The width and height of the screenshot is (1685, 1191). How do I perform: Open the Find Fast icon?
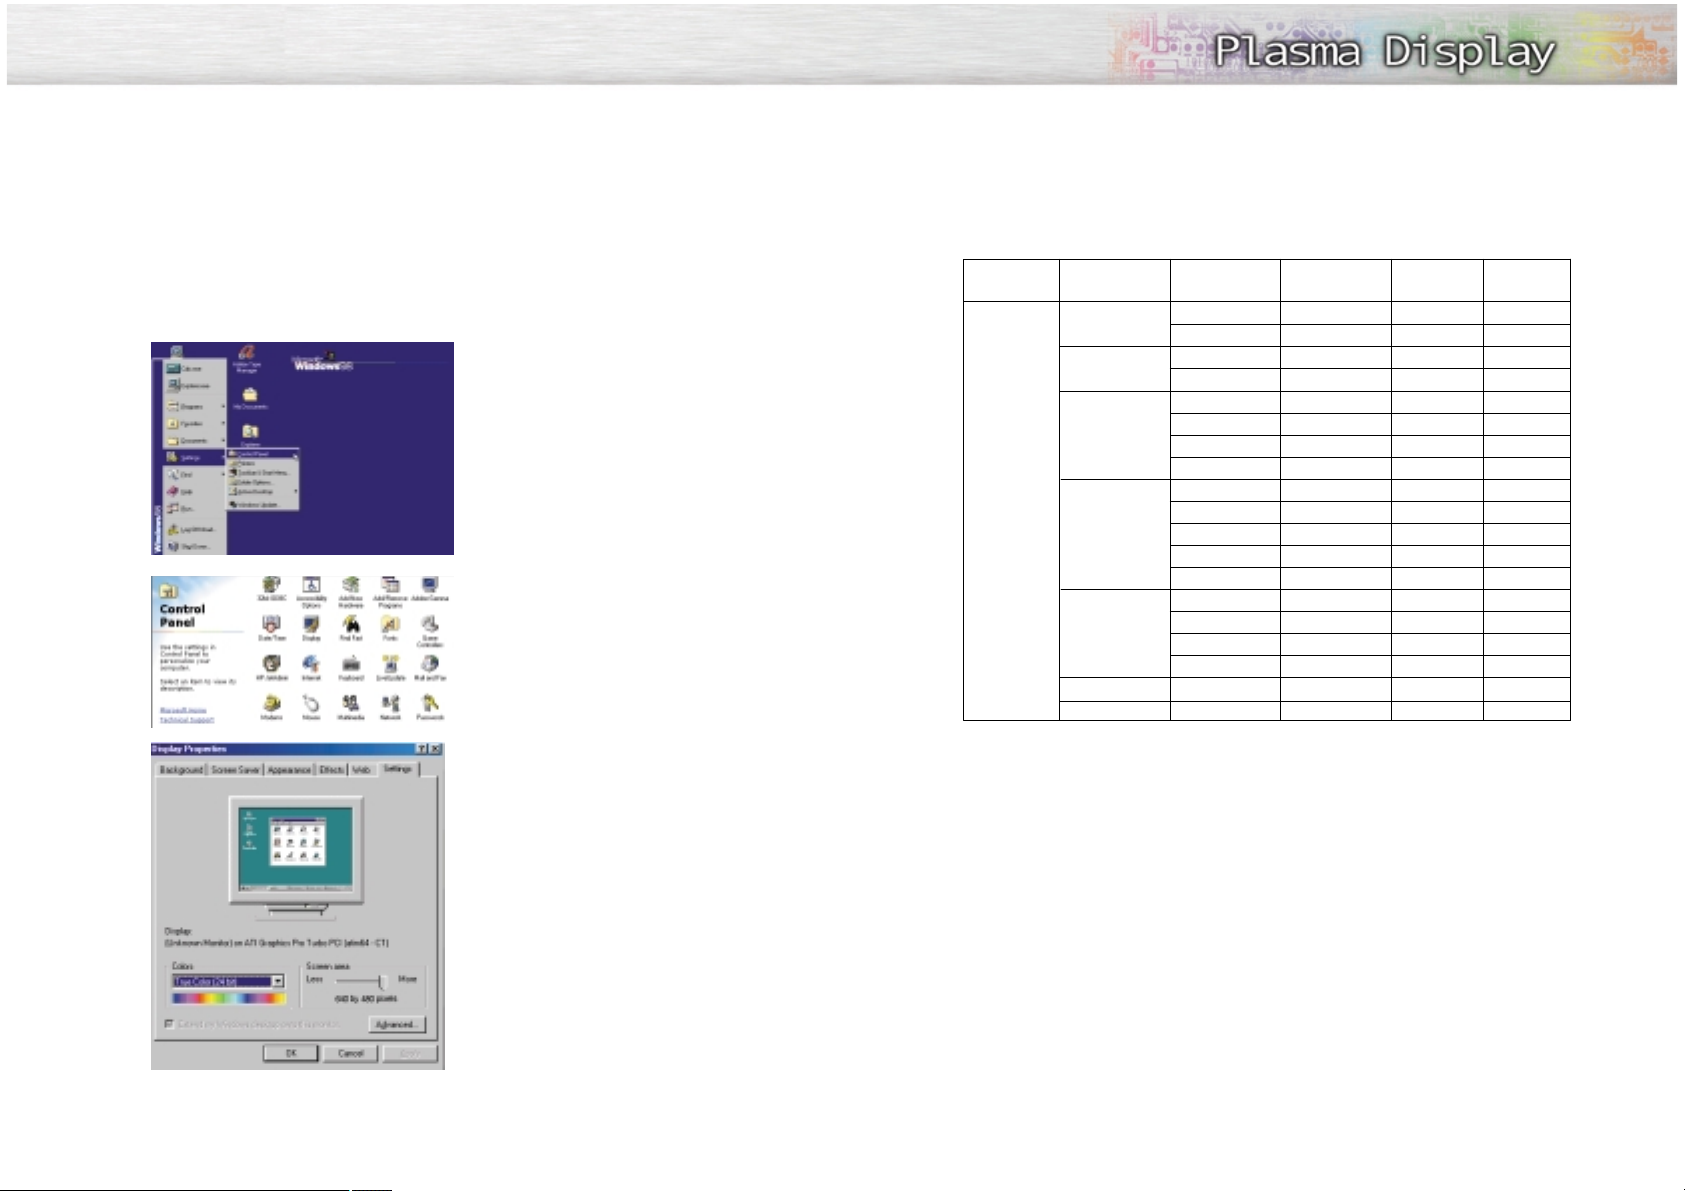(351, 628)
